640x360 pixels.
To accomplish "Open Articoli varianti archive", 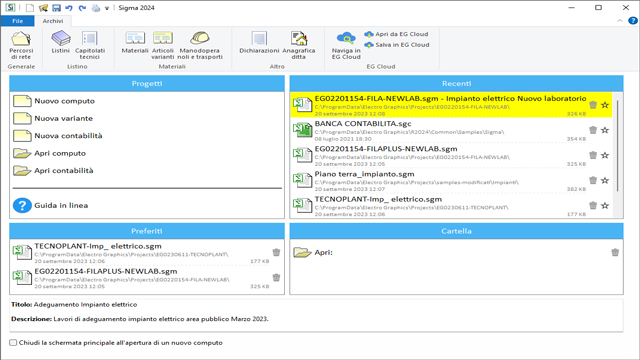I will pyautogui.click(x=162, y=45).
